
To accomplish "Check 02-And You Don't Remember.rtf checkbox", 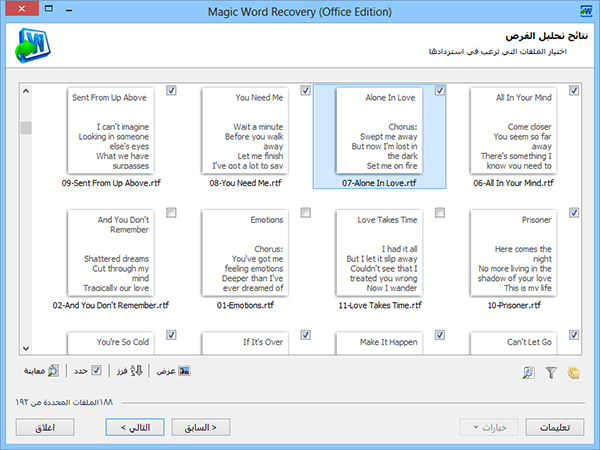I will 171,212.
